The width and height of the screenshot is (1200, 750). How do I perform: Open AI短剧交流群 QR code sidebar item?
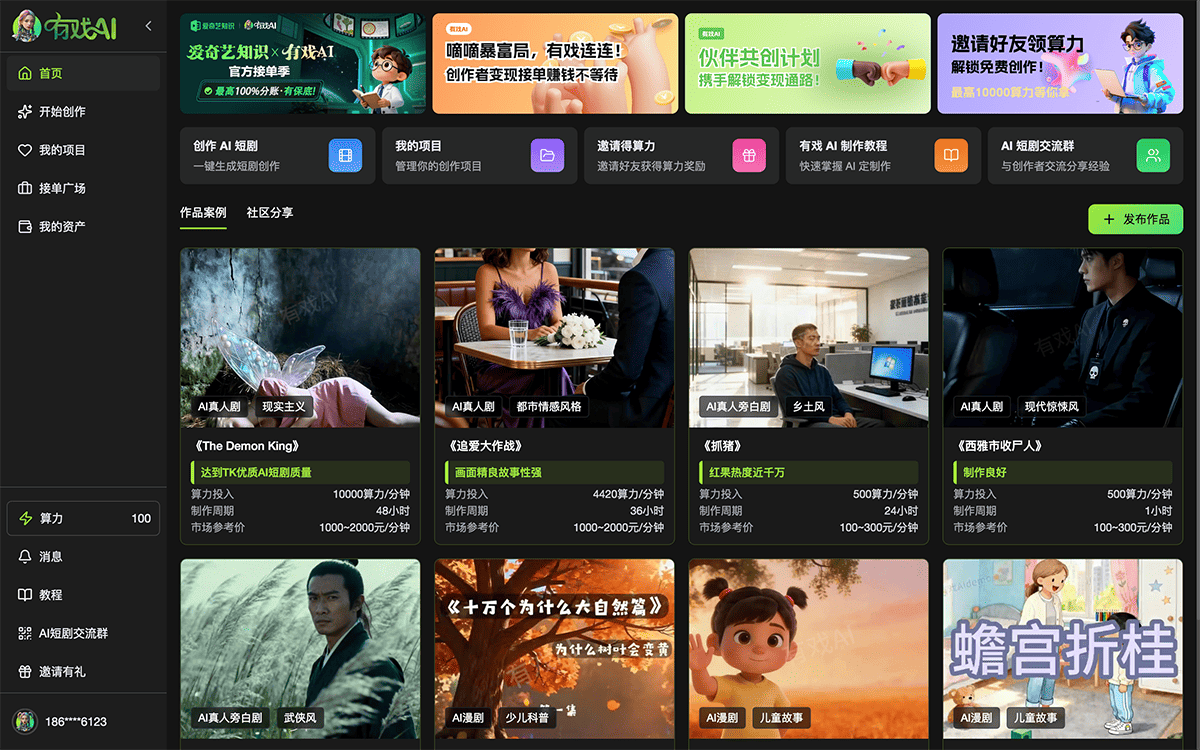[x=72, y=633]
